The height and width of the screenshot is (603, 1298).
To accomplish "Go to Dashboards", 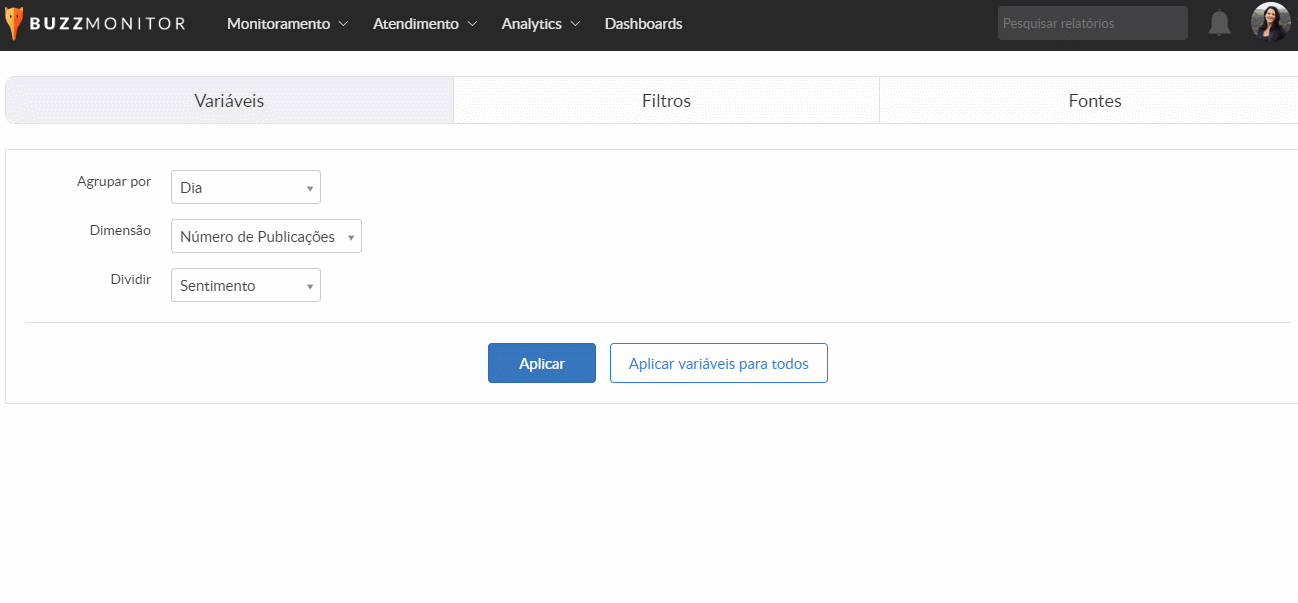I will point(643,24).
